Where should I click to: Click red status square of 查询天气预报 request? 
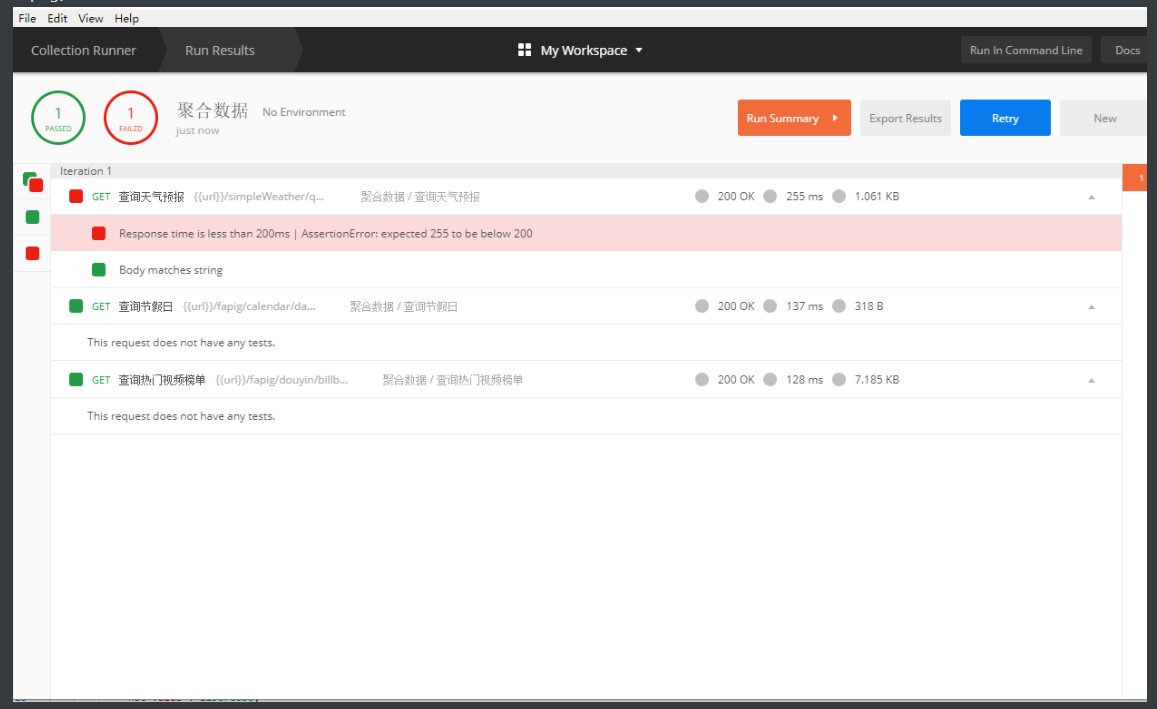tap(76, 196)
